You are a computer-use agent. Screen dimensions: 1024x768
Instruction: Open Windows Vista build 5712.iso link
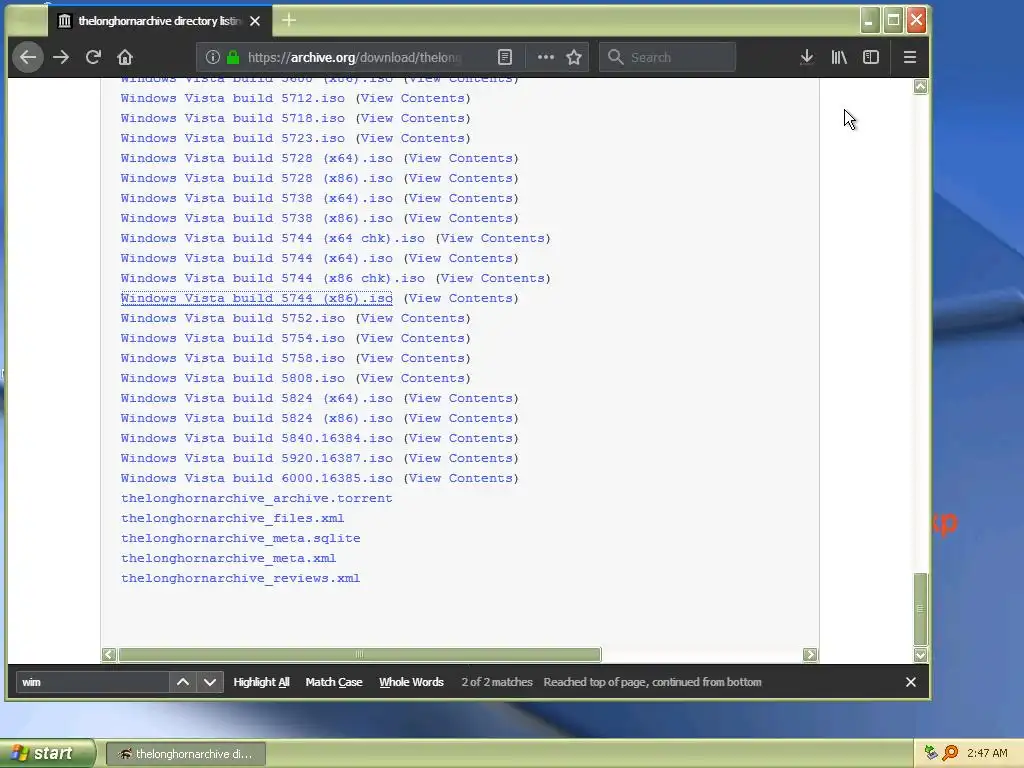point(232,98)
